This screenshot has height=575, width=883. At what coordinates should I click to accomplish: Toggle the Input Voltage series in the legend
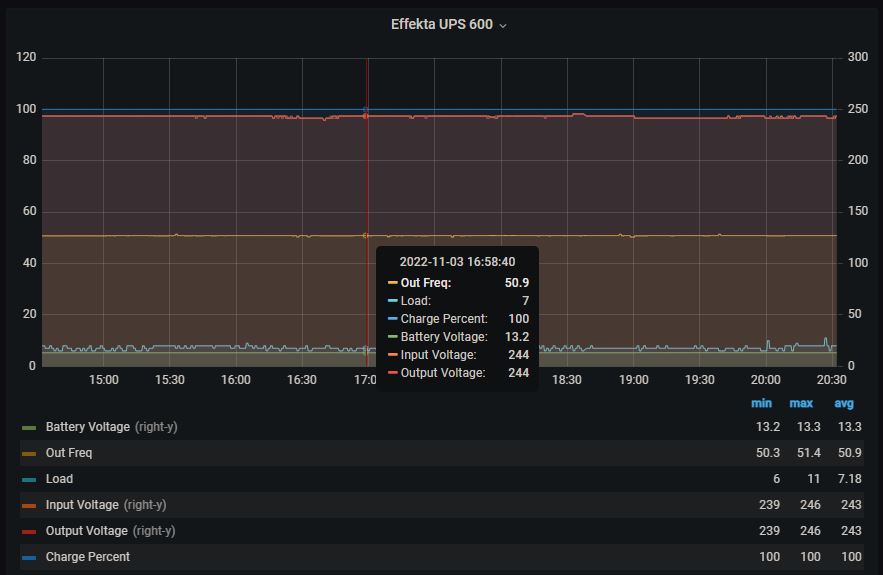coord(82,505)
